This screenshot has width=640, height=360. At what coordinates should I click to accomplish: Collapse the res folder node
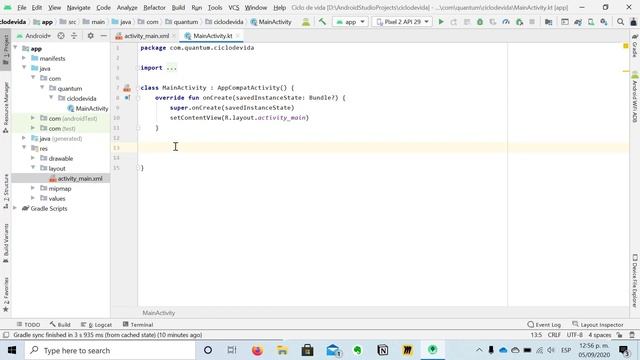click(x=24, y=148)
